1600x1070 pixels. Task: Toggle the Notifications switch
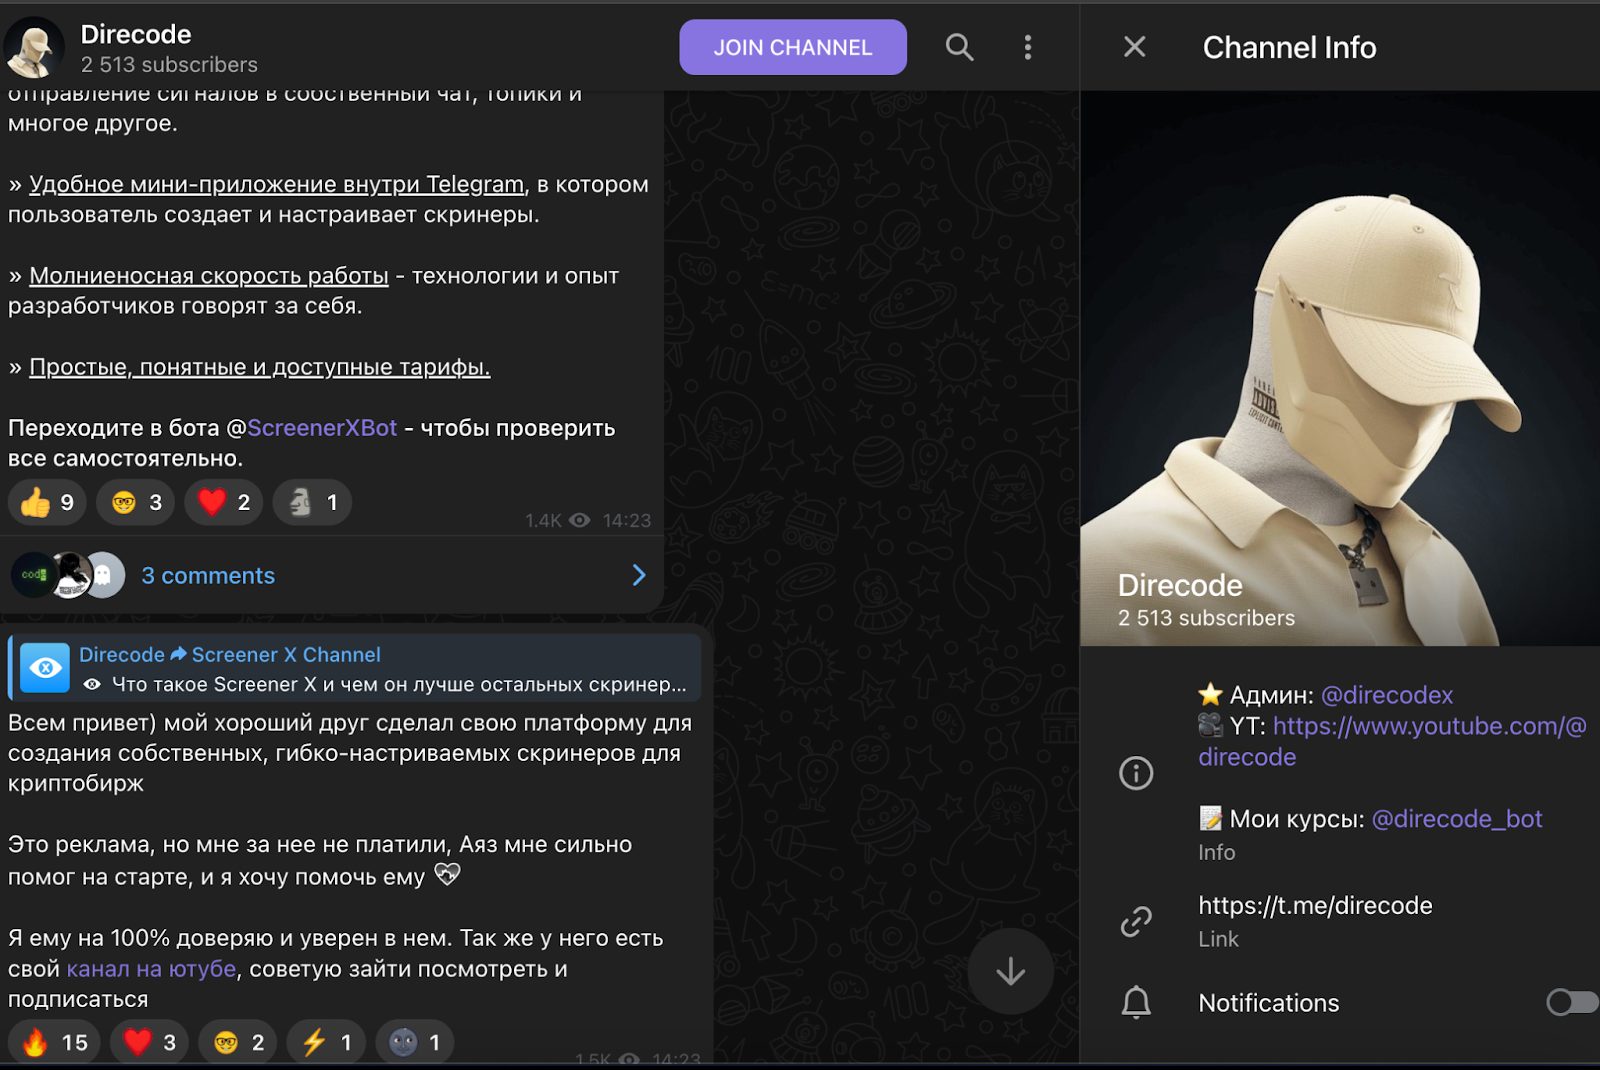[x=1571, y=1002]
